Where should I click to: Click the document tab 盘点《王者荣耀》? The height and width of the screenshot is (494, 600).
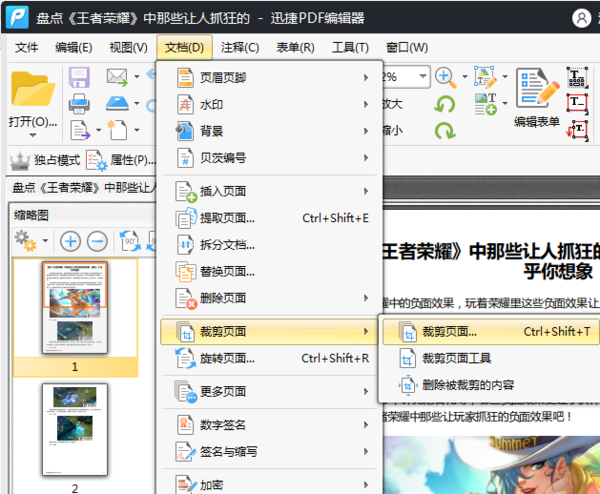click(83, 187)
